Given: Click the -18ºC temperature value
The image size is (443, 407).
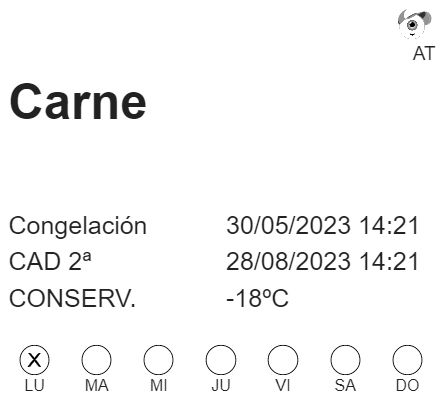Looking at the screenshot, I should pos(257,298).
